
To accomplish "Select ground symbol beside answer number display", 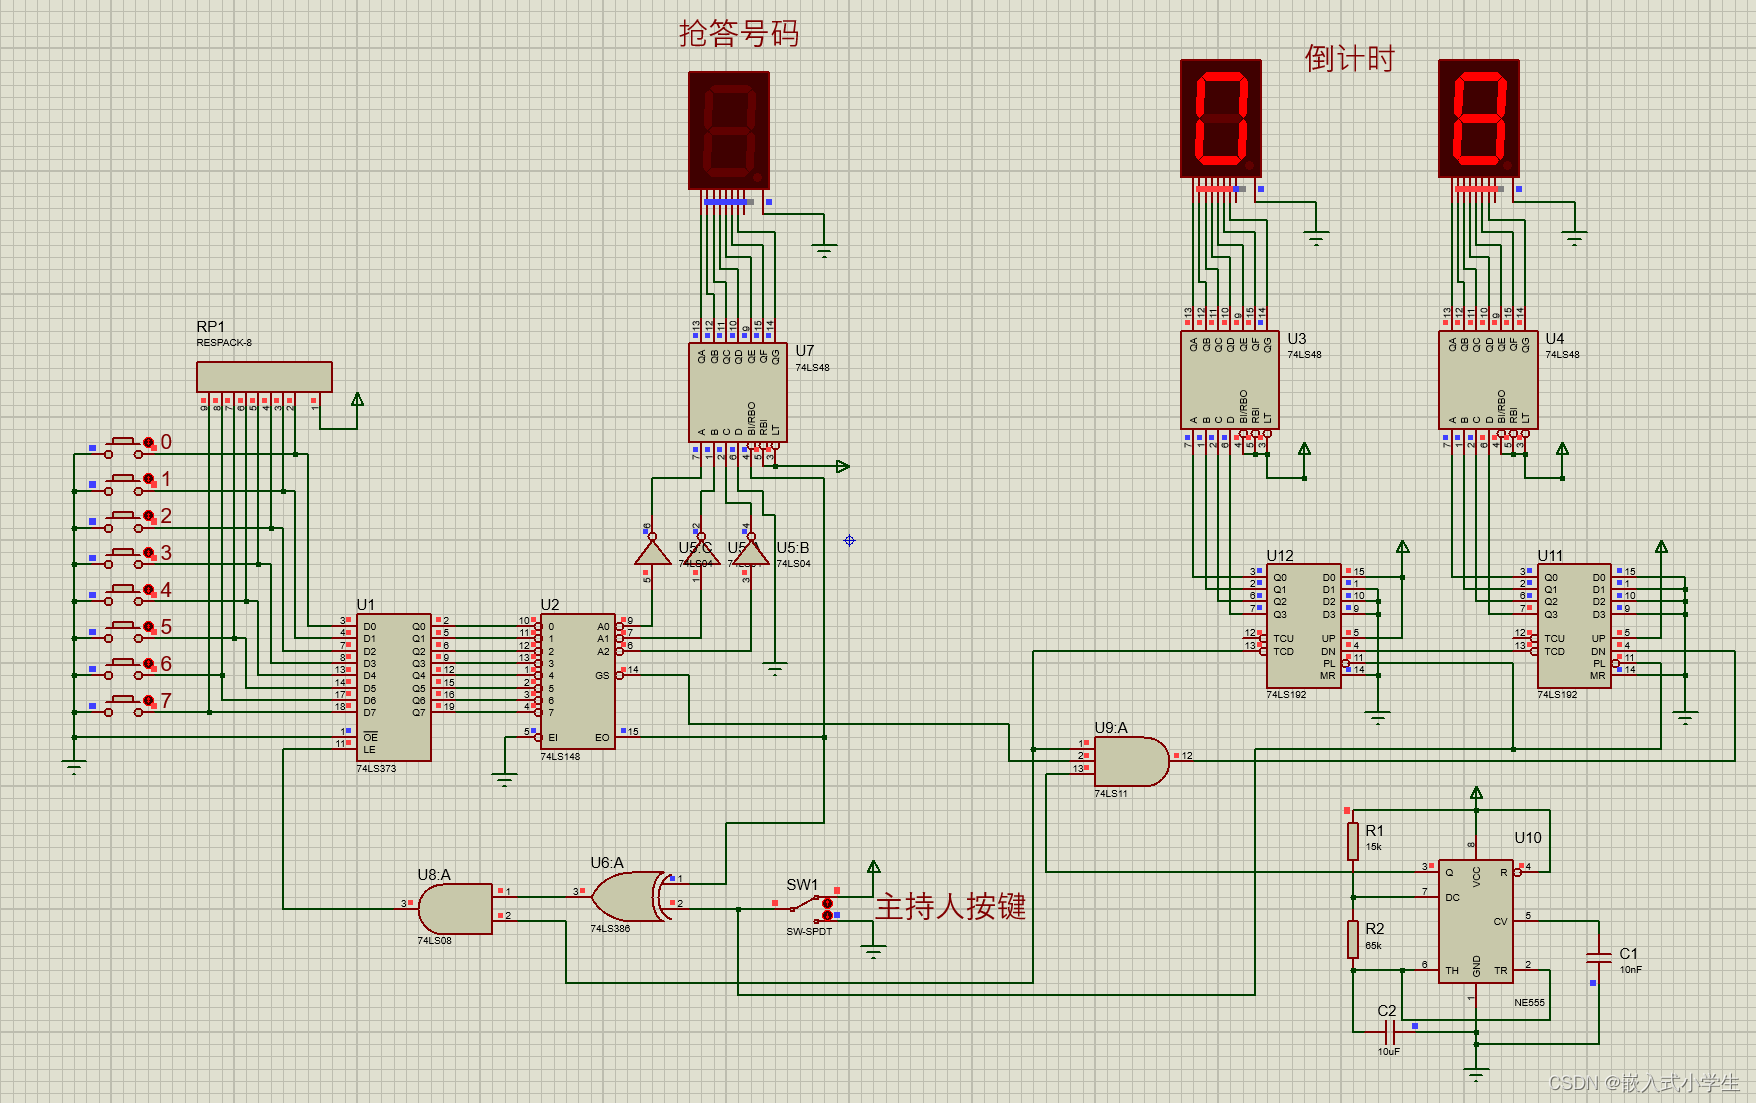I will click(824, 250).
